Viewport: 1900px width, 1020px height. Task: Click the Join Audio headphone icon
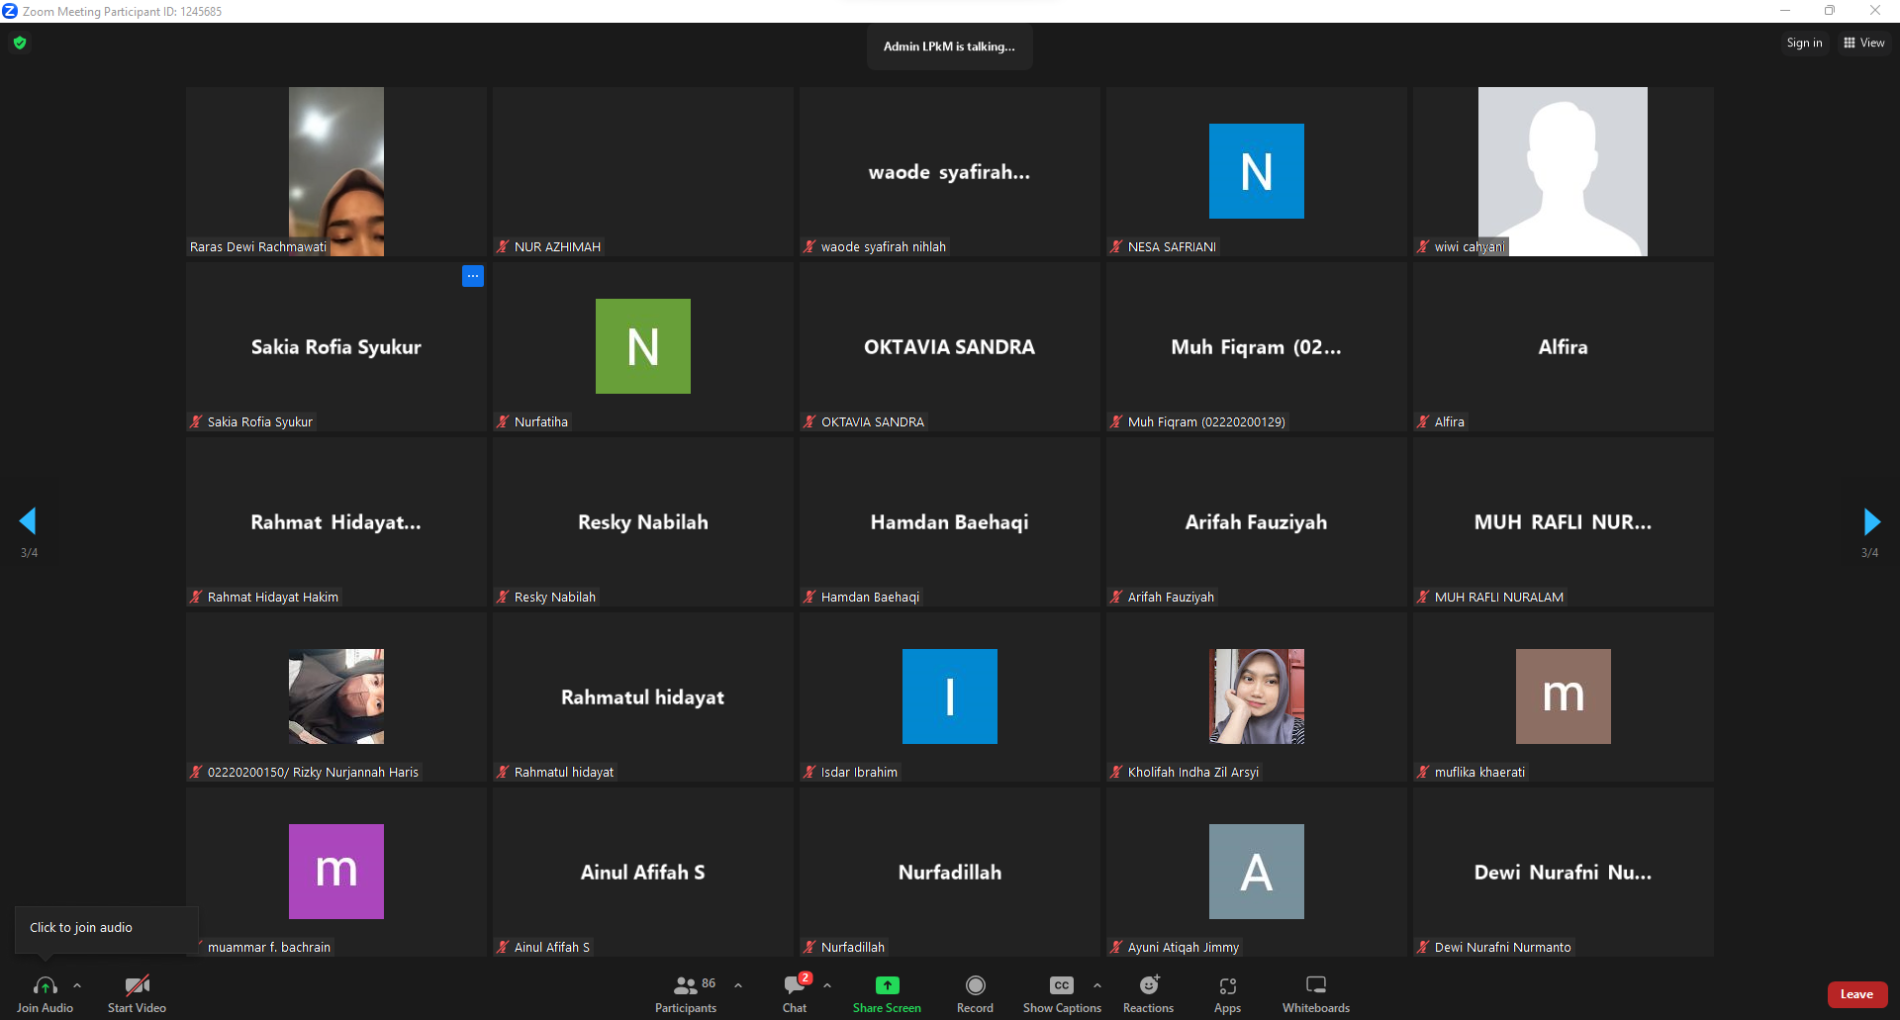pyautogui.click(x=44, y=986)
